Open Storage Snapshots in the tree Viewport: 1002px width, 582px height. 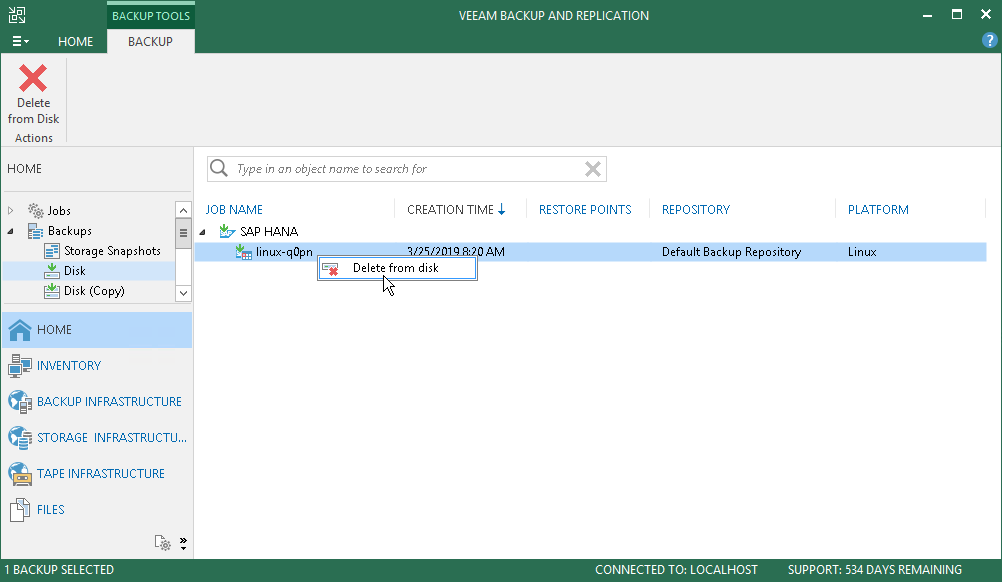pos(112,251)
